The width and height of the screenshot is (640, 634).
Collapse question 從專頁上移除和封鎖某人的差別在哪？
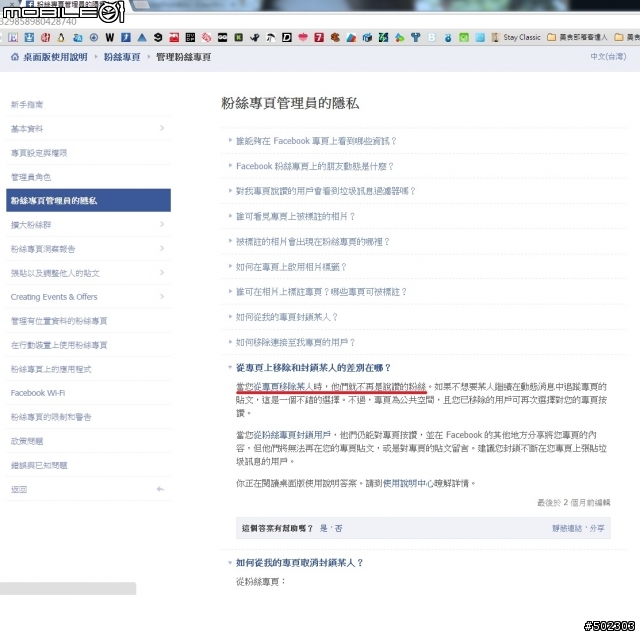(313, 368)
